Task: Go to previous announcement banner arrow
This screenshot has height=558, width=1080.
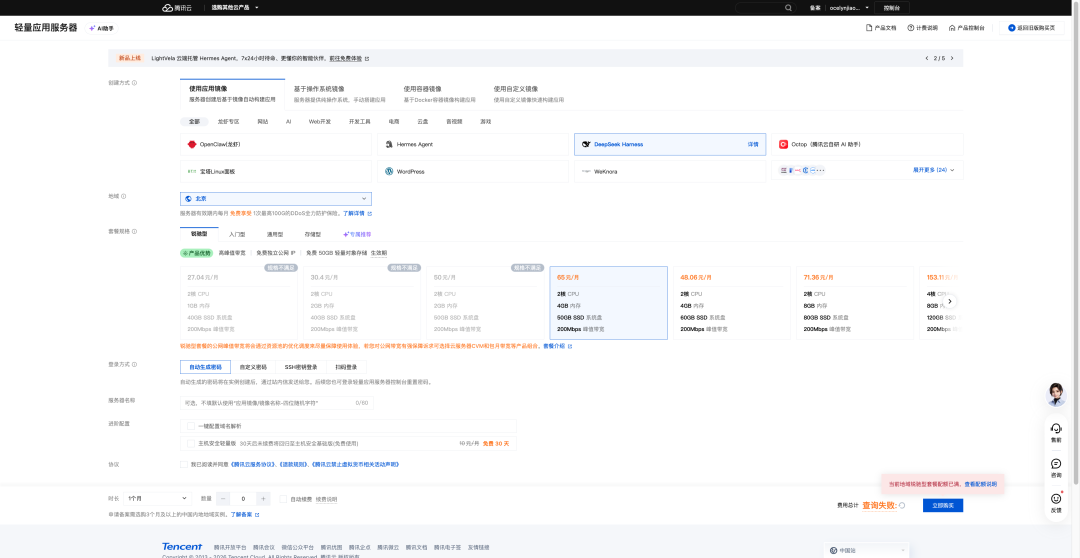Action: click(x=926, y=59)
